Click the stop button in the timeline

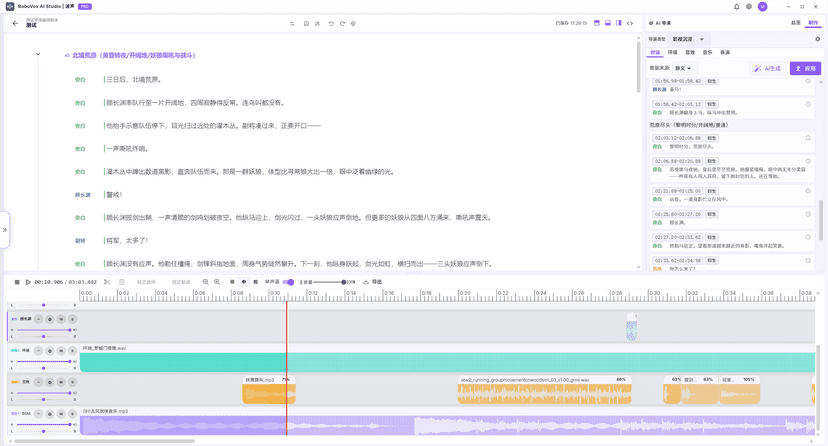[x=17, y=282]
